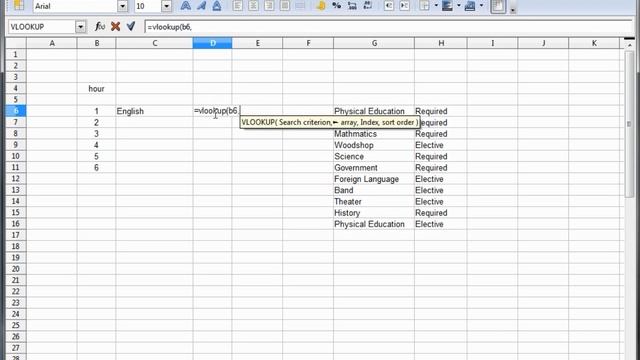Click the vertical scrollbar thumb
The height and width of the screenshot is (360, 640).
(629, 124)
